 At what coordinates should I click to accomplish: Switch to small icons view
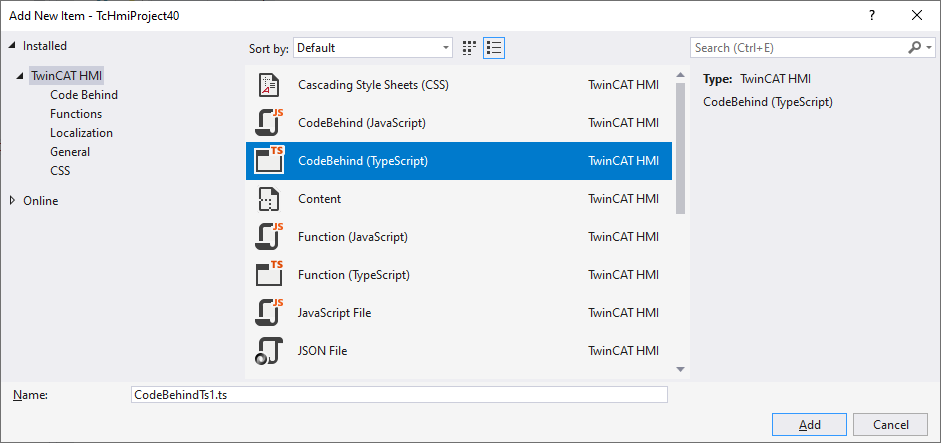tap(469, 48)
